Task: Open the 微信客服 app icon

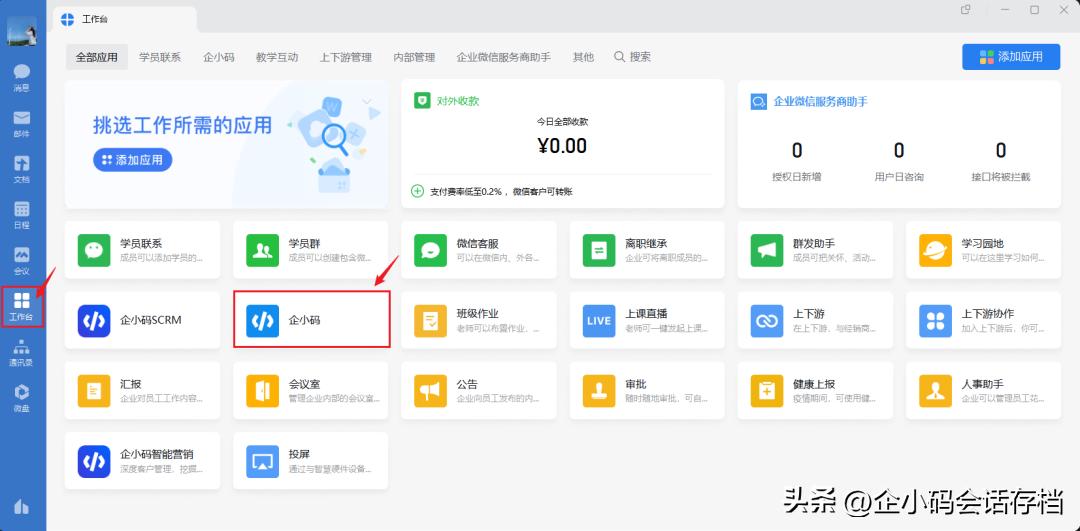Action: click(x=430, y=250)
